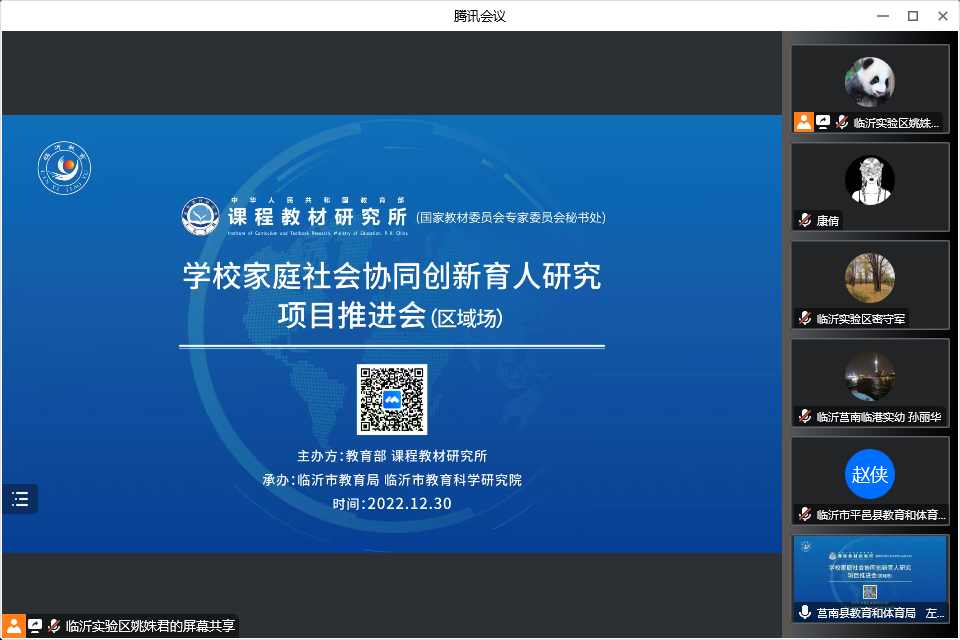Click the text (国家教材委员会专家委员会秘书处)
960x640 pixels.
pyautogui.click(x=511, y=217)
